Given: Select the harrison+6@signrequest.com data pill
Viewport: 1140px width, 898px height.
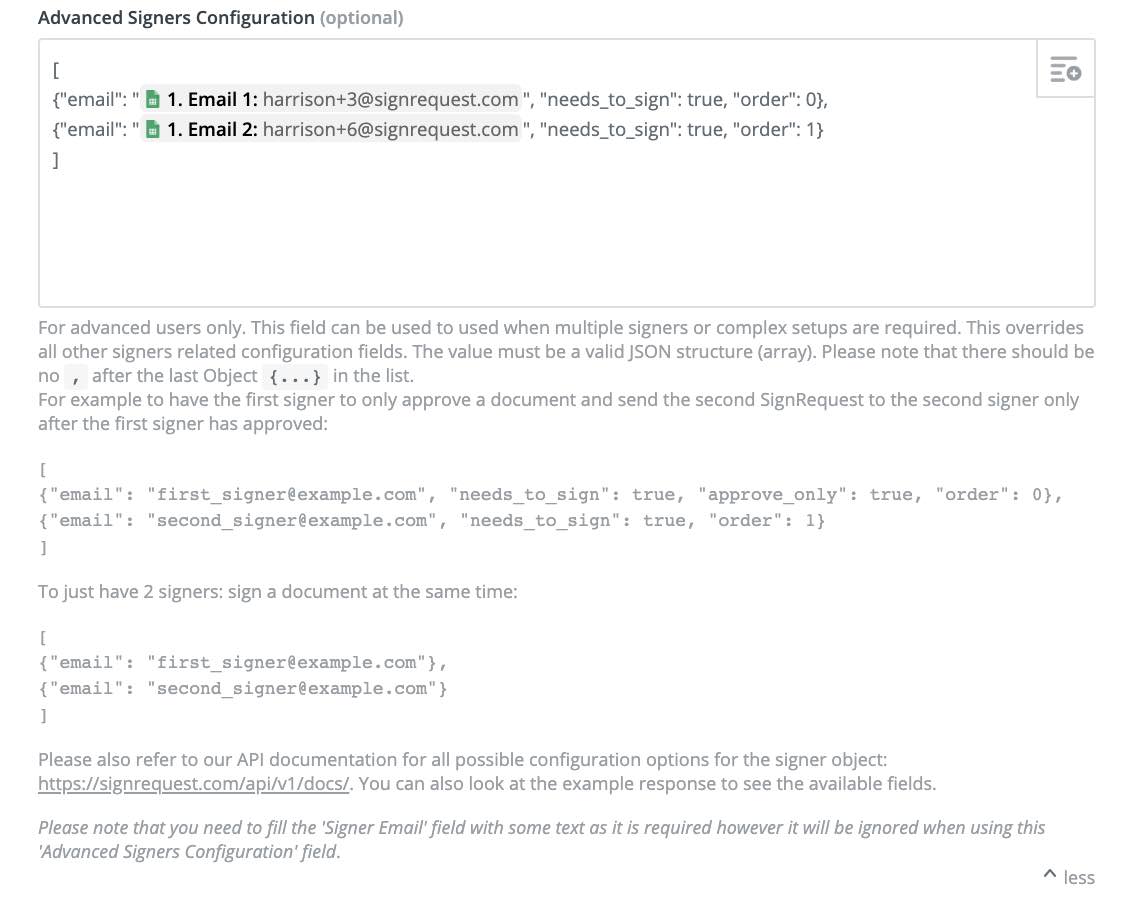Looking at the screenshot, I should (x=331, y=129).
